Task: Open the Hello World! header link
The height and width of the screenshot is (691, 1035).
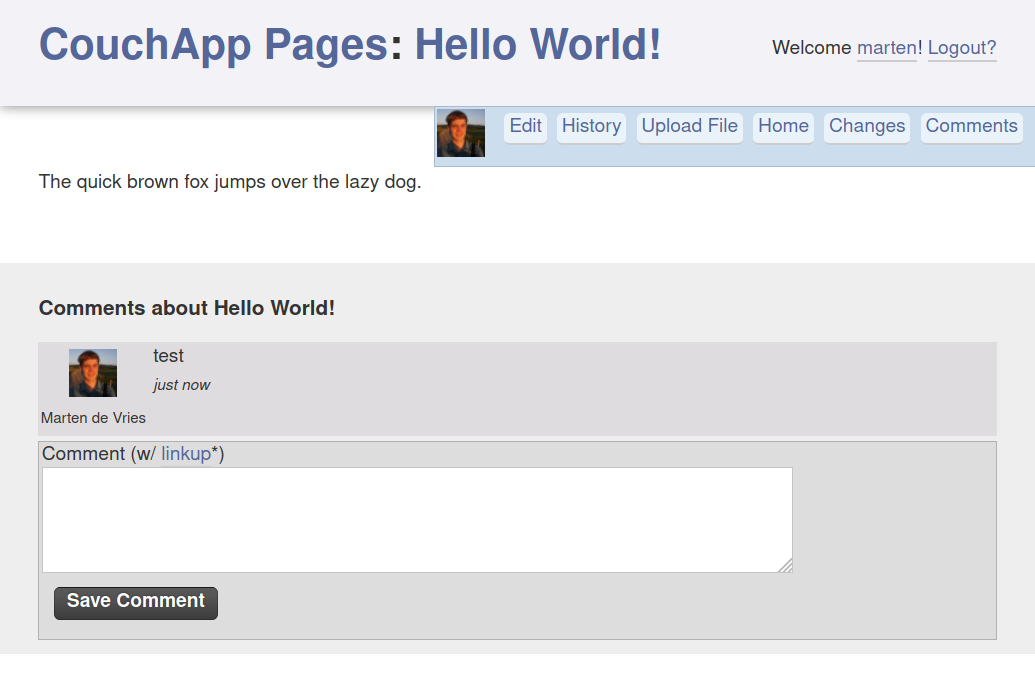Action: [537, 44]
